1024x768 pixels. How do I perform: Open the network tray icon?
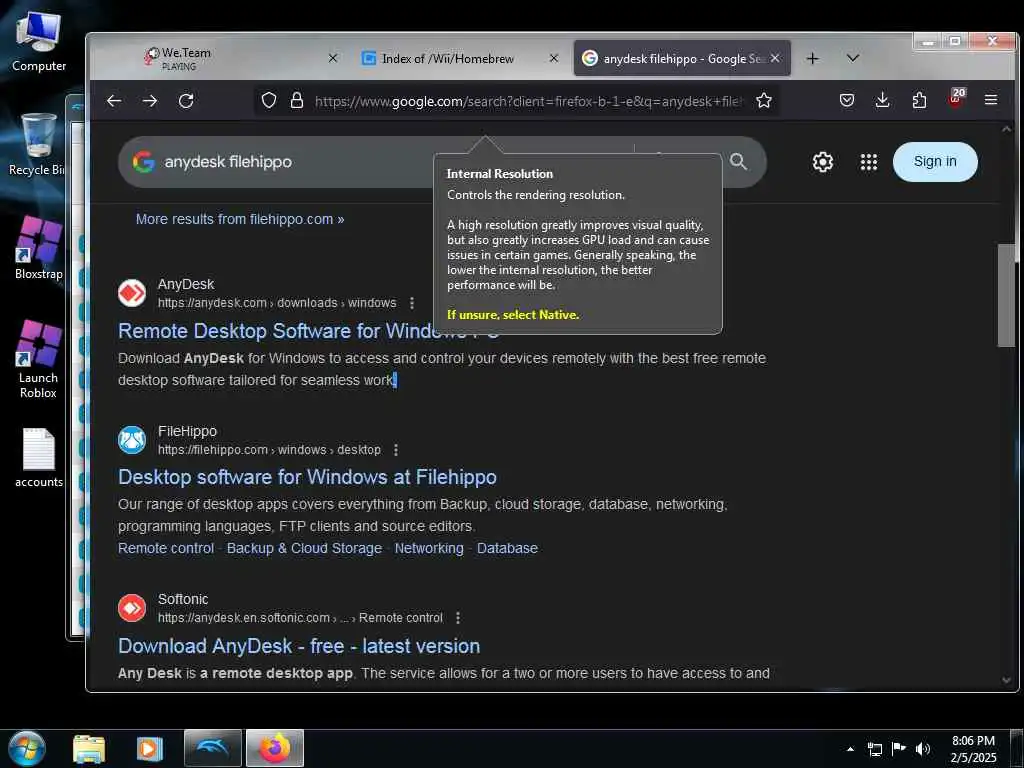pyautogui.click(x=874, y=749)
